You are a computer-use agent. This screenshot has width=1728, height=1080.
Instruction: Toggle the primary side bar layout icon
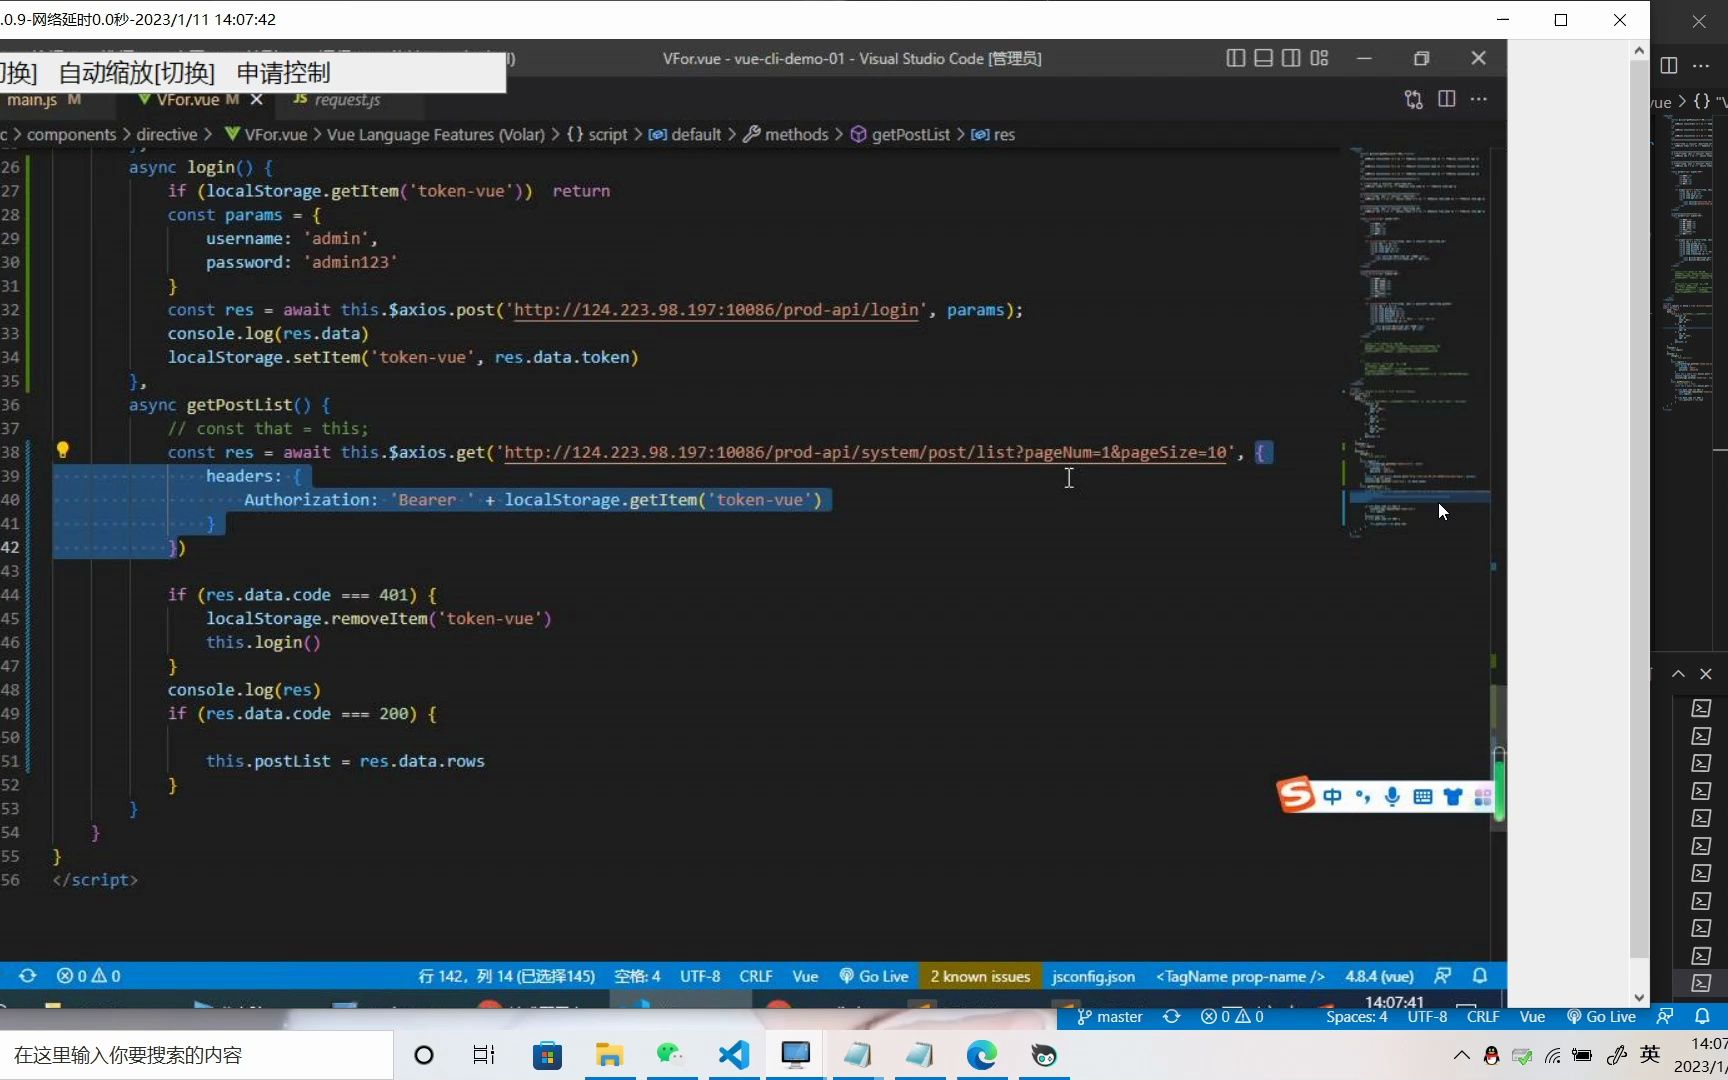tap(1236, 58)
